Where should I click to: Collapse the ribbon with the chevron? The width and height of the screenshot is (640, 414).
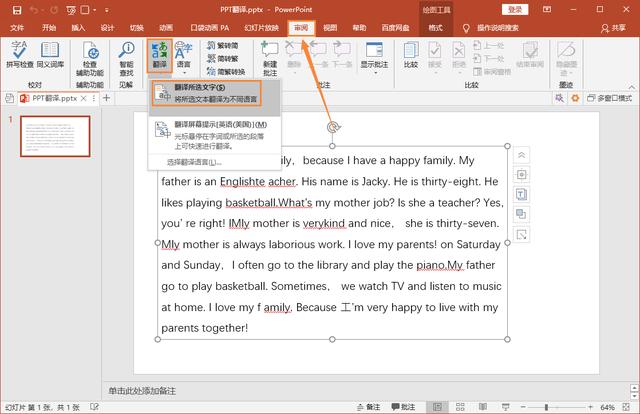pos(631,87)
